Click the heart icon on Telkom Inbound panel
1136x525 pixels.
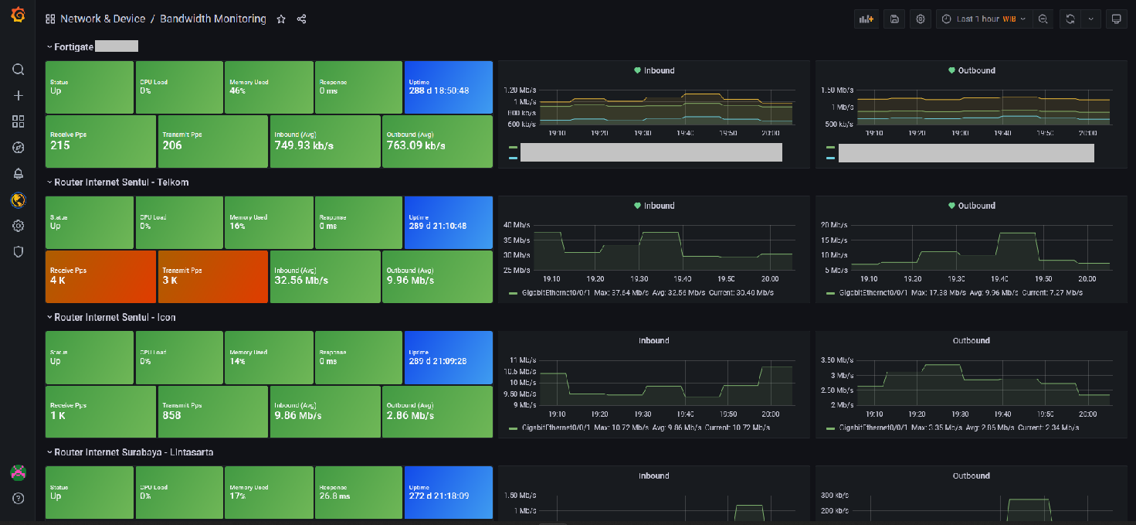(x=638, y=206)
